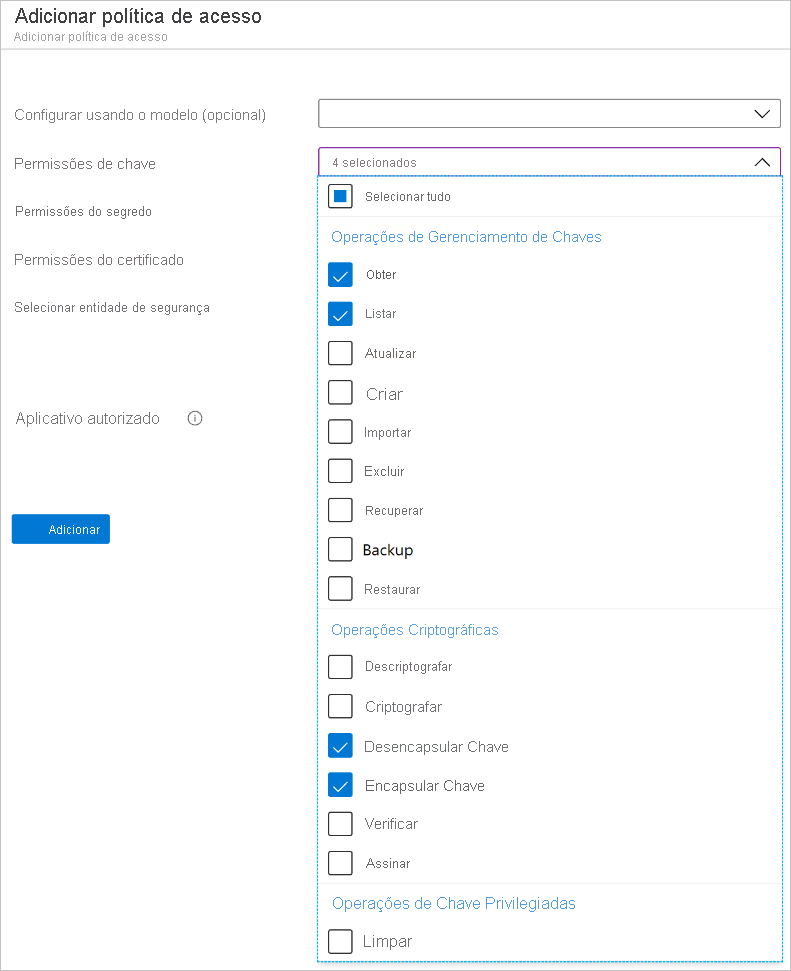
Task: Check the Criar key permission
Action: 340,393
